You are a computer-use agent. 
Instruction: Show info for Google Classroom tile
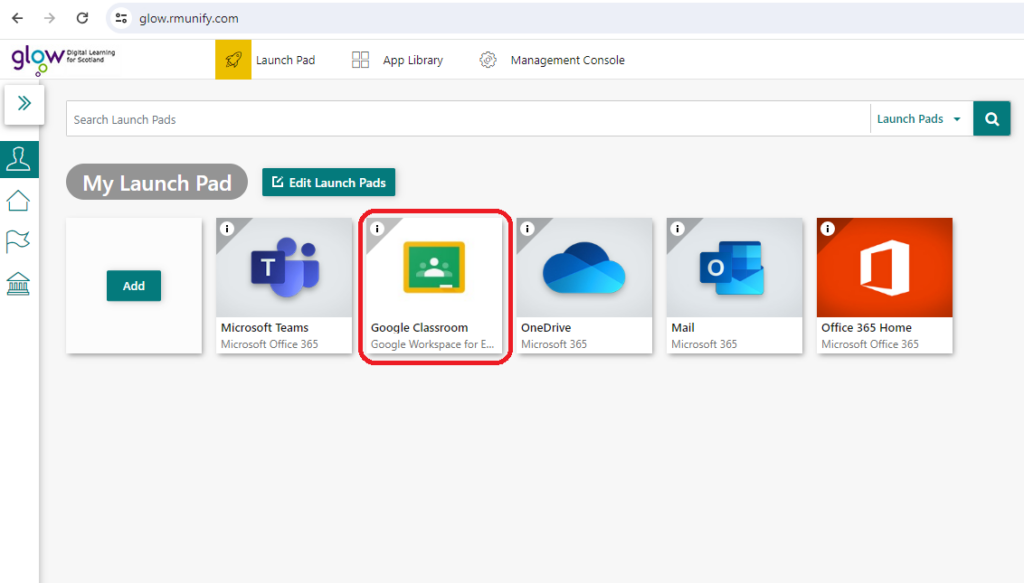377,228
